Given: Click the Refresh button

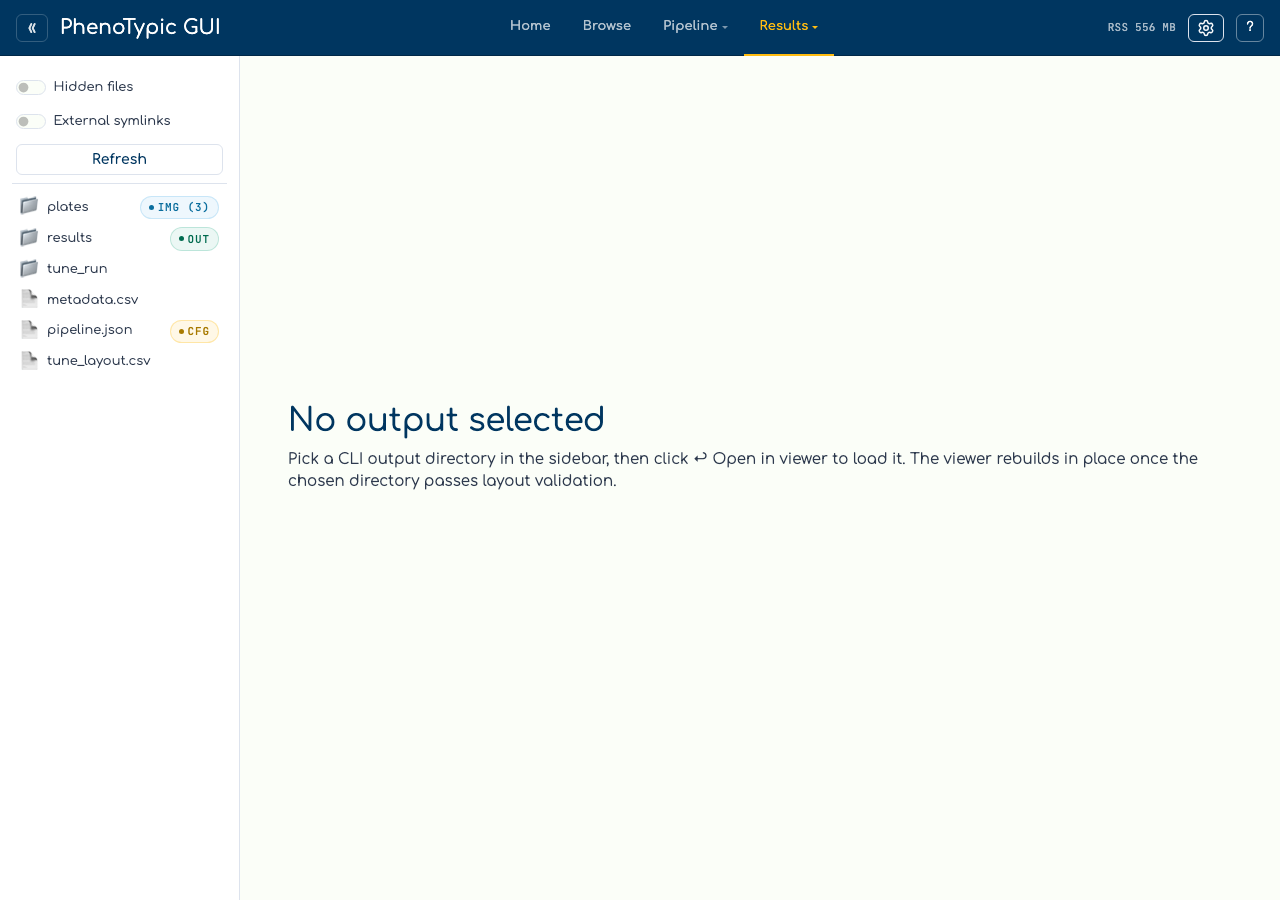Looking at the screenshot, I should click(119, 159).
